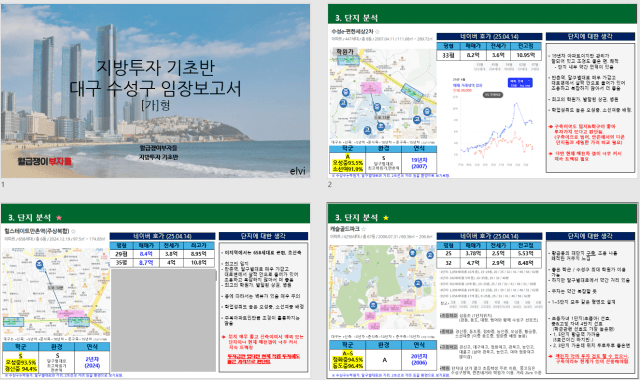The width and height of the screenshot is (640, 380).
Task: Click outline star beside 수성e-편한세상2차 name
Action: [x=378, y=31]
